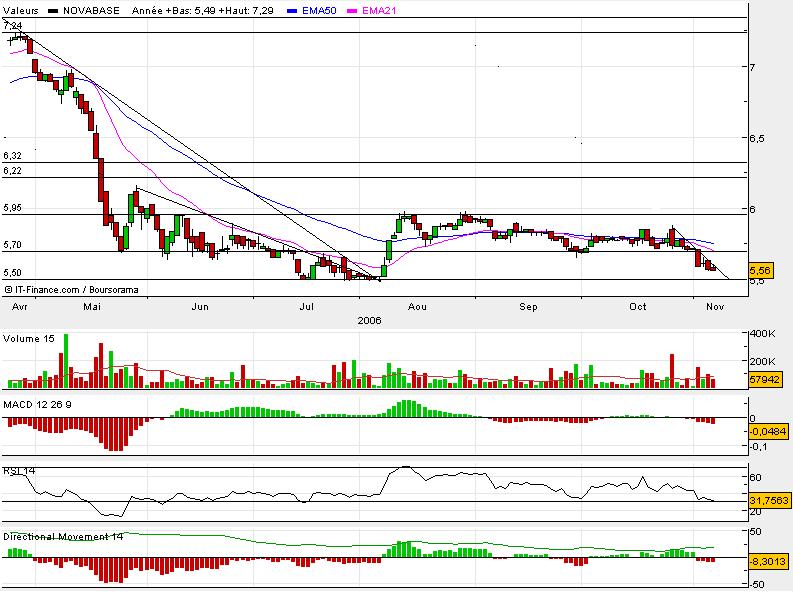
Task: Click the magenta EMA21 color marker
Action: pos(352,10)
